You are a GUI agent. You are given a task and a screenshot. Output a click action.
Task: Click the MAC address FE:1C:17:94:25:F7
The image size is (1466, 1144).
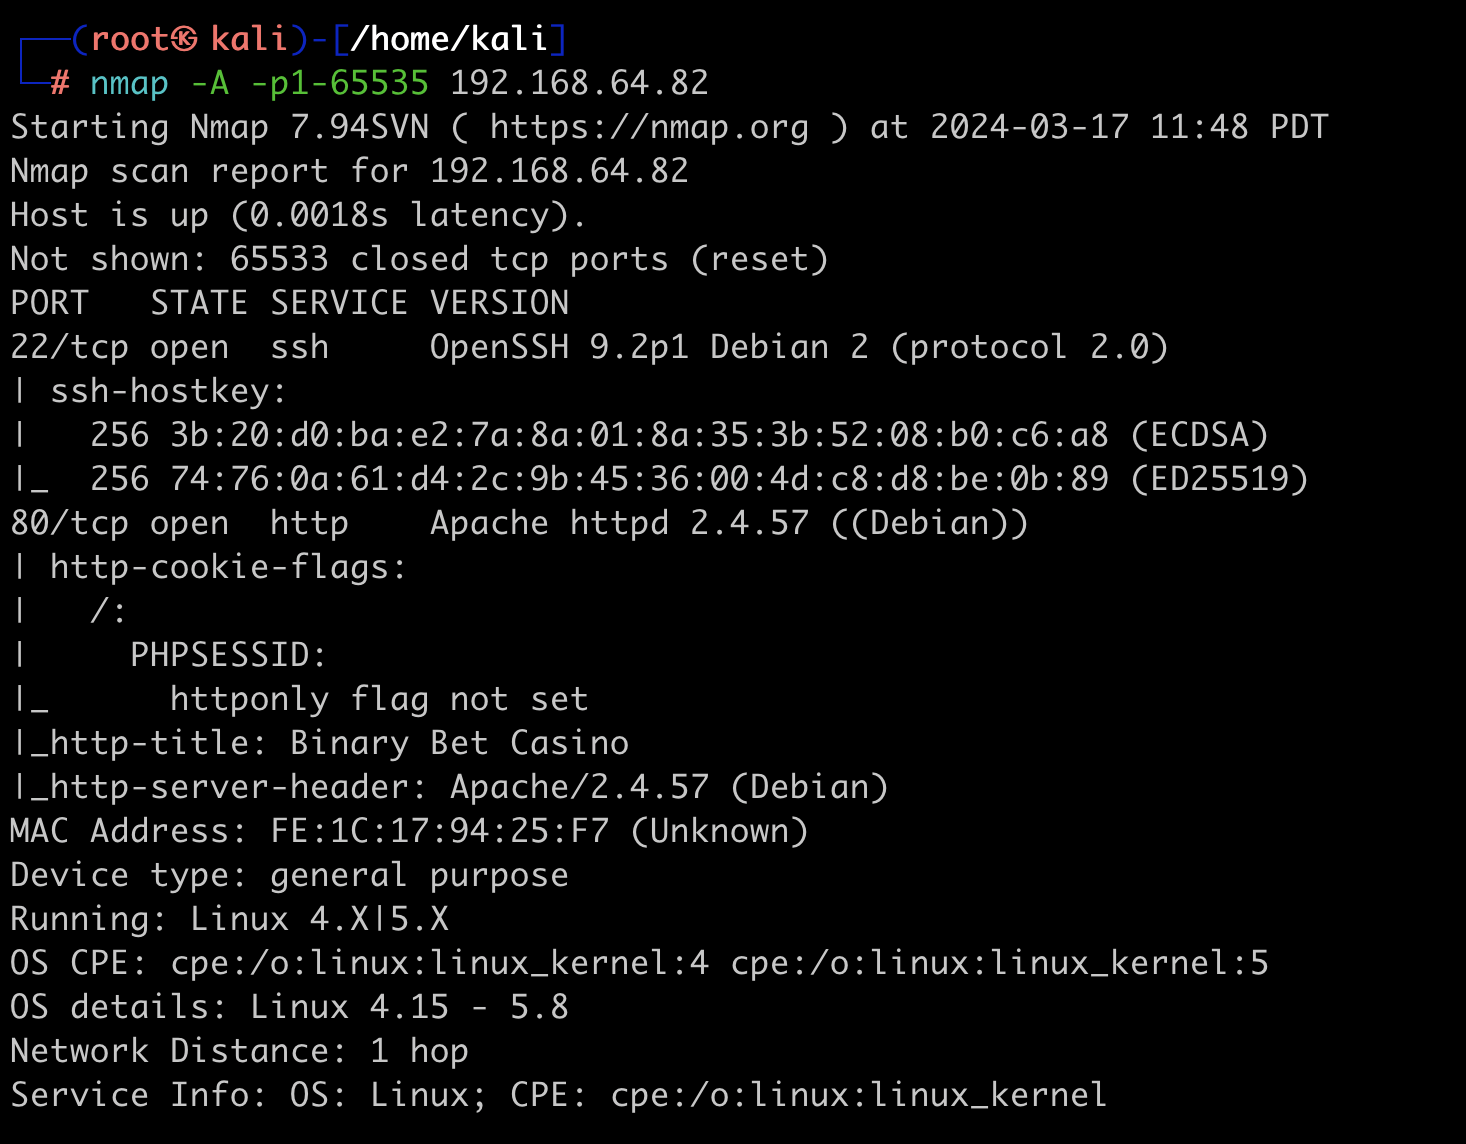click(439, 831)
